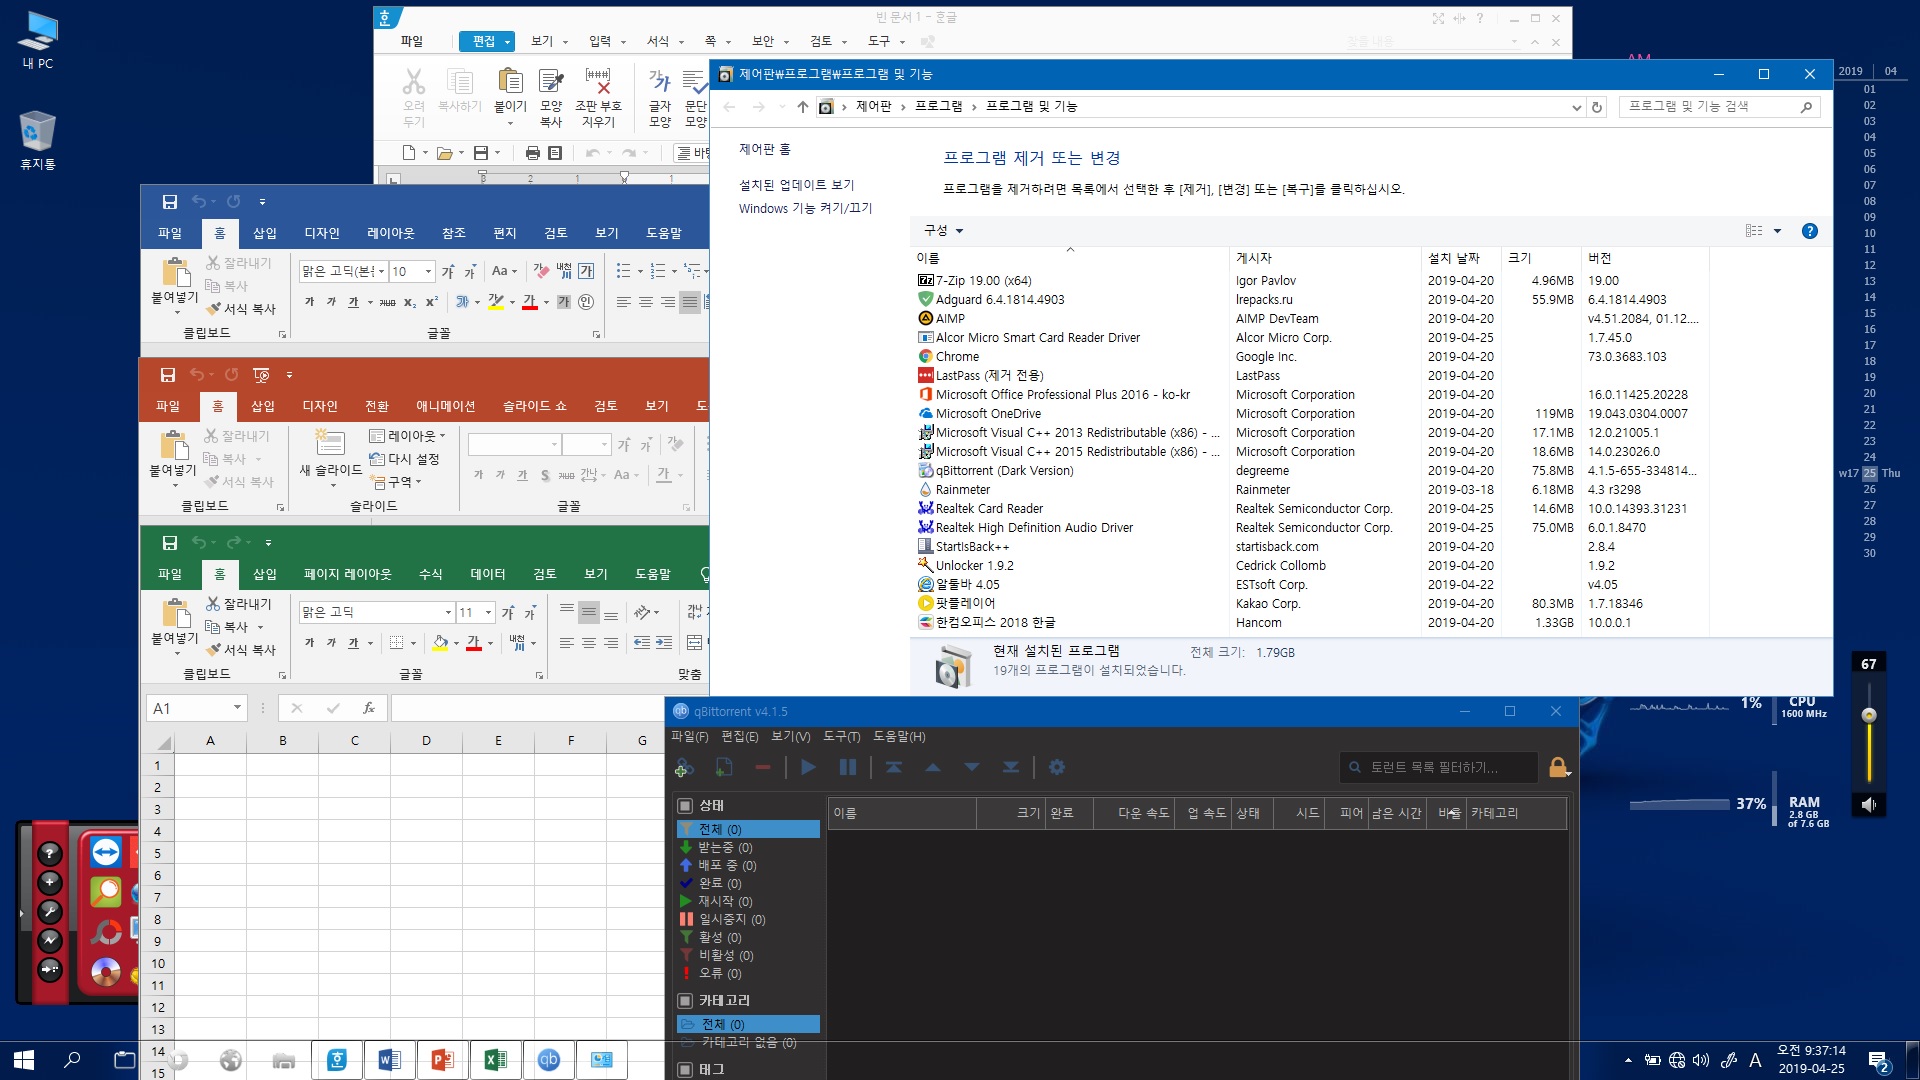Open 제어판 홈 link
1920x1080 pixels.
[x=765, y=149]
